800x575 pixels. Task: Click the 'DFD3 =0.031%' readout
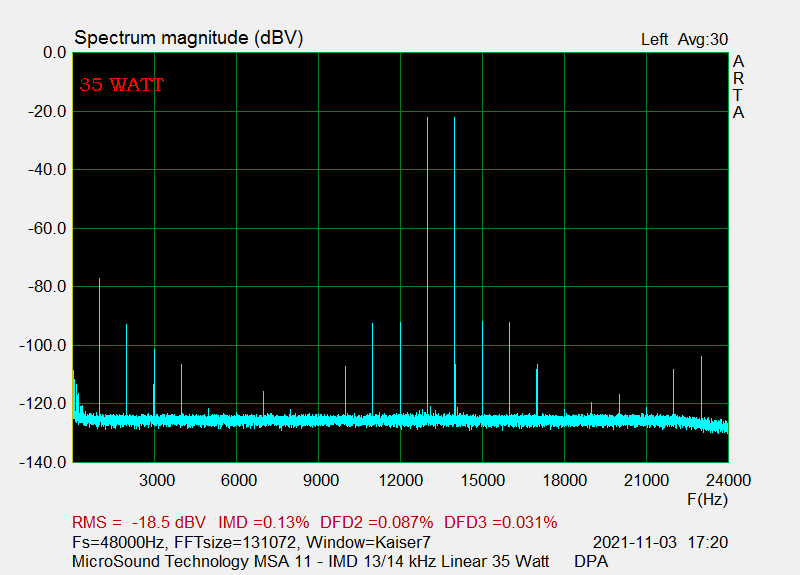(501, 522)
